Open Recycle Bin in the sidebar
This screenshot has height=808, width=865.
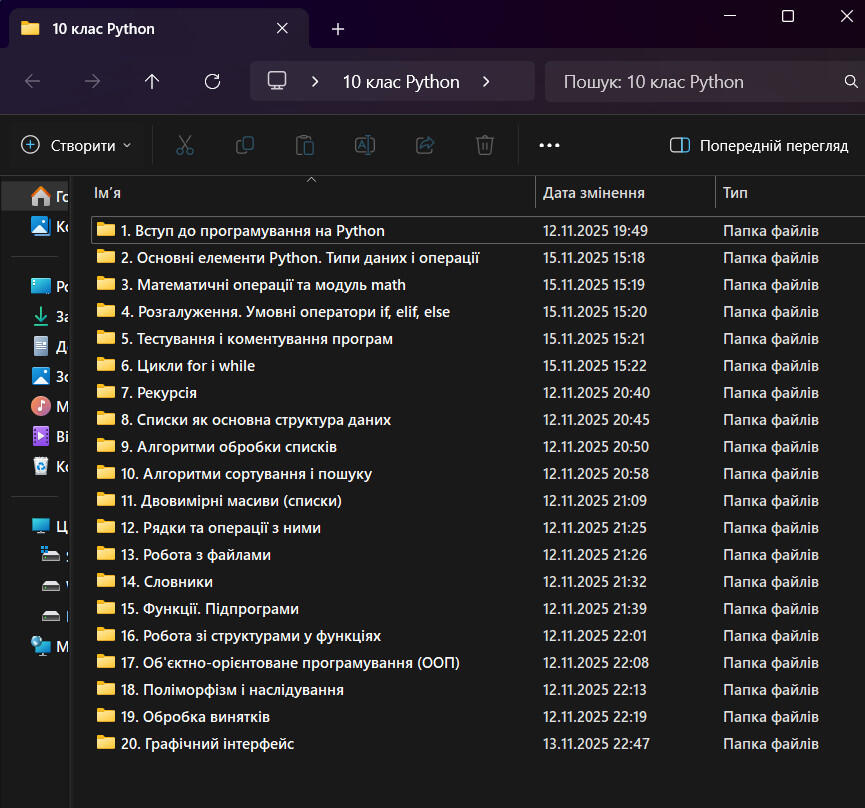click(x=49, y=467)
